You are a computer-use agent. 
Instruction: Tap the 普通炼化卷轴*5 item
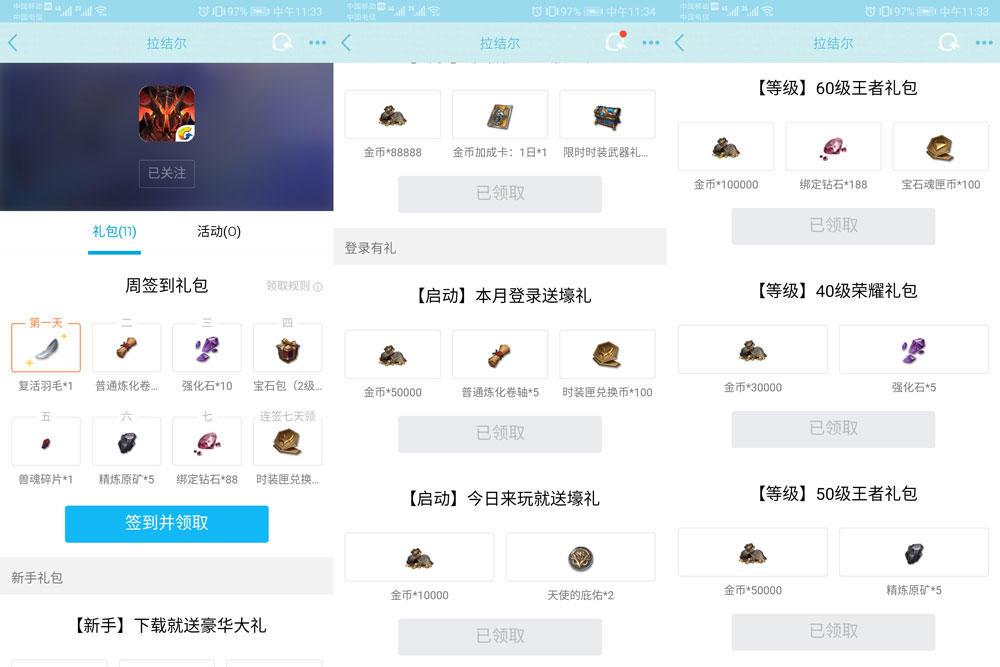[500, 354]
